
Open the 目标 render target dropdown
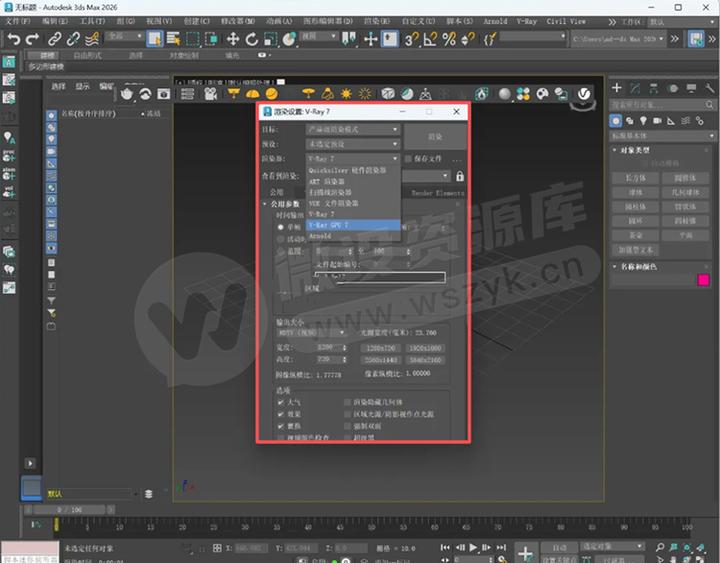tap(353, 129)
